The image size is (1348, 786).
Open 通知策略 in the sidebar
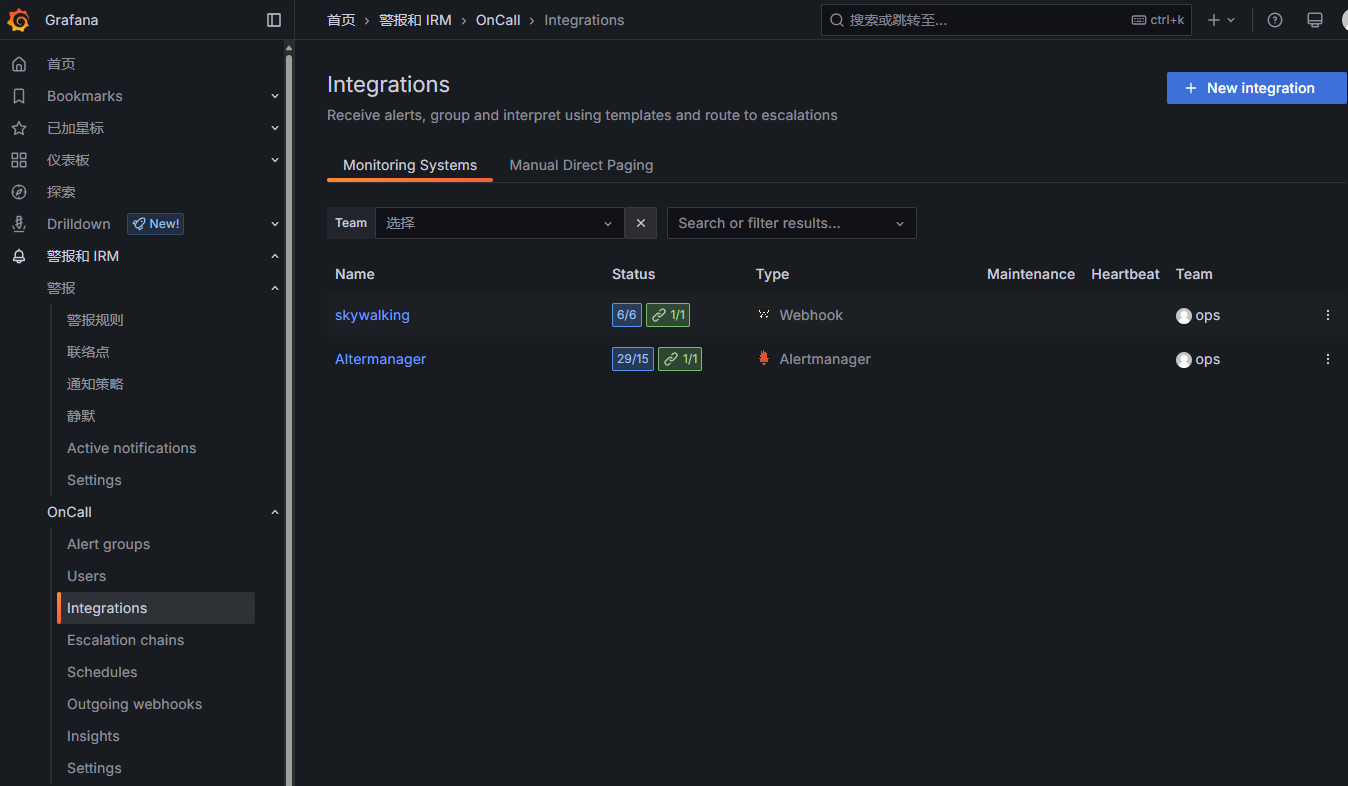pyautogui.click(x=95, y=384)
